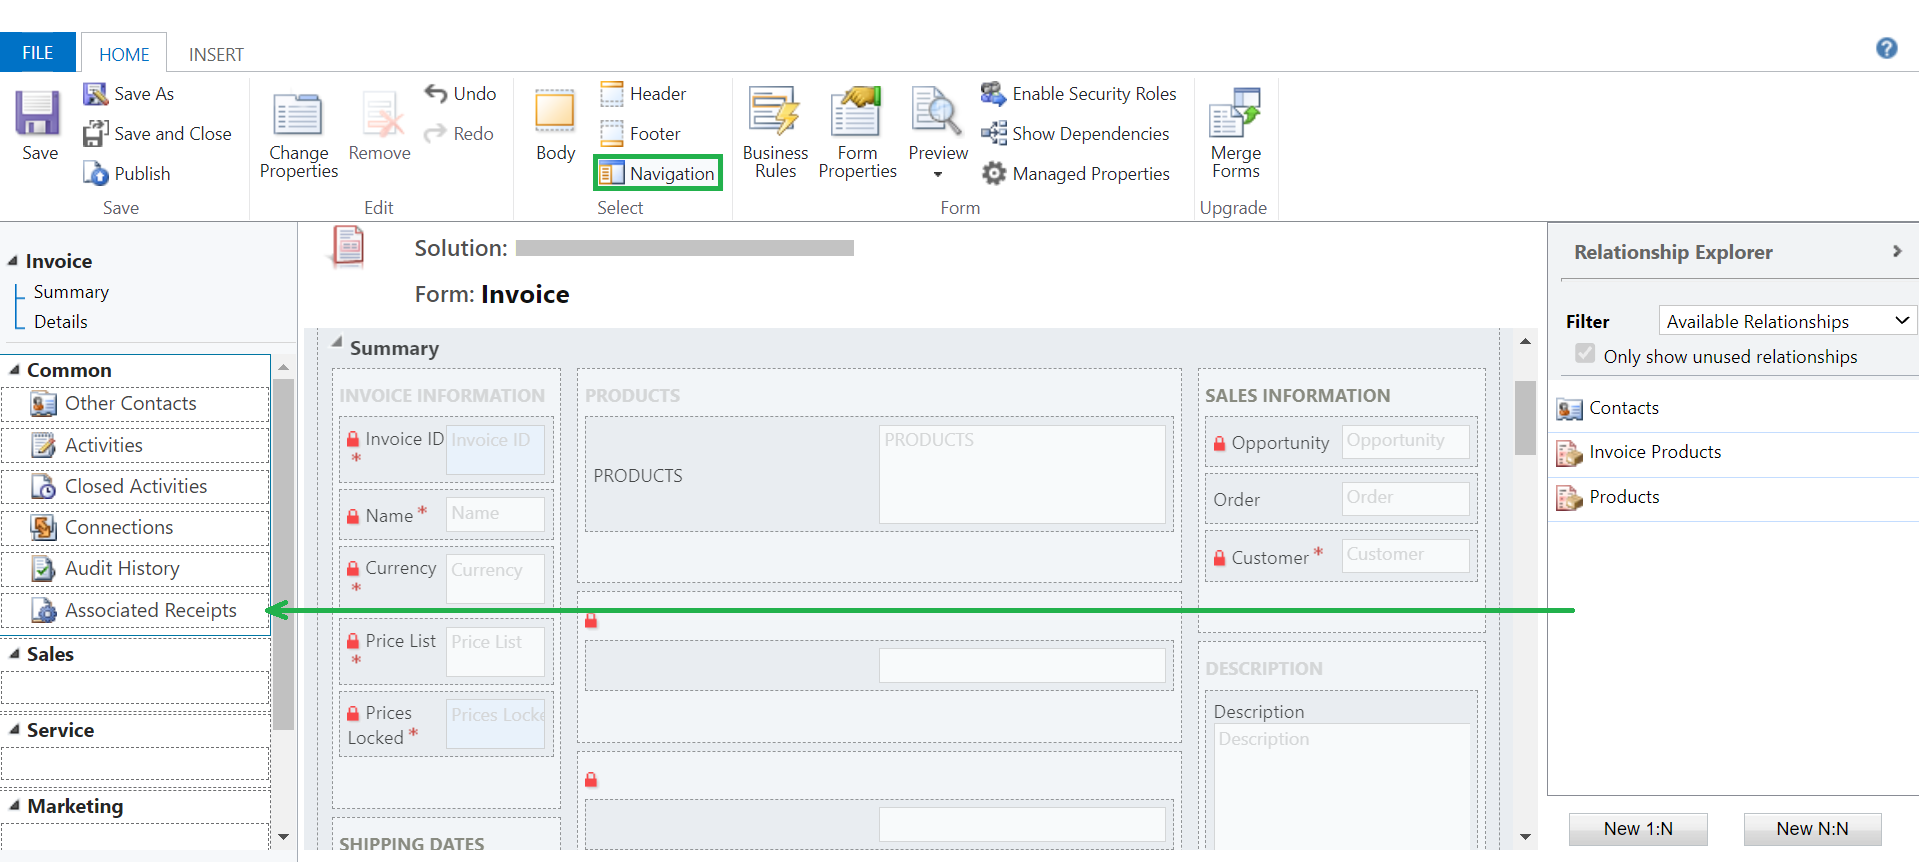
Task: Collapse the Relationship Explorer panel chevron
Action: 1896,252
